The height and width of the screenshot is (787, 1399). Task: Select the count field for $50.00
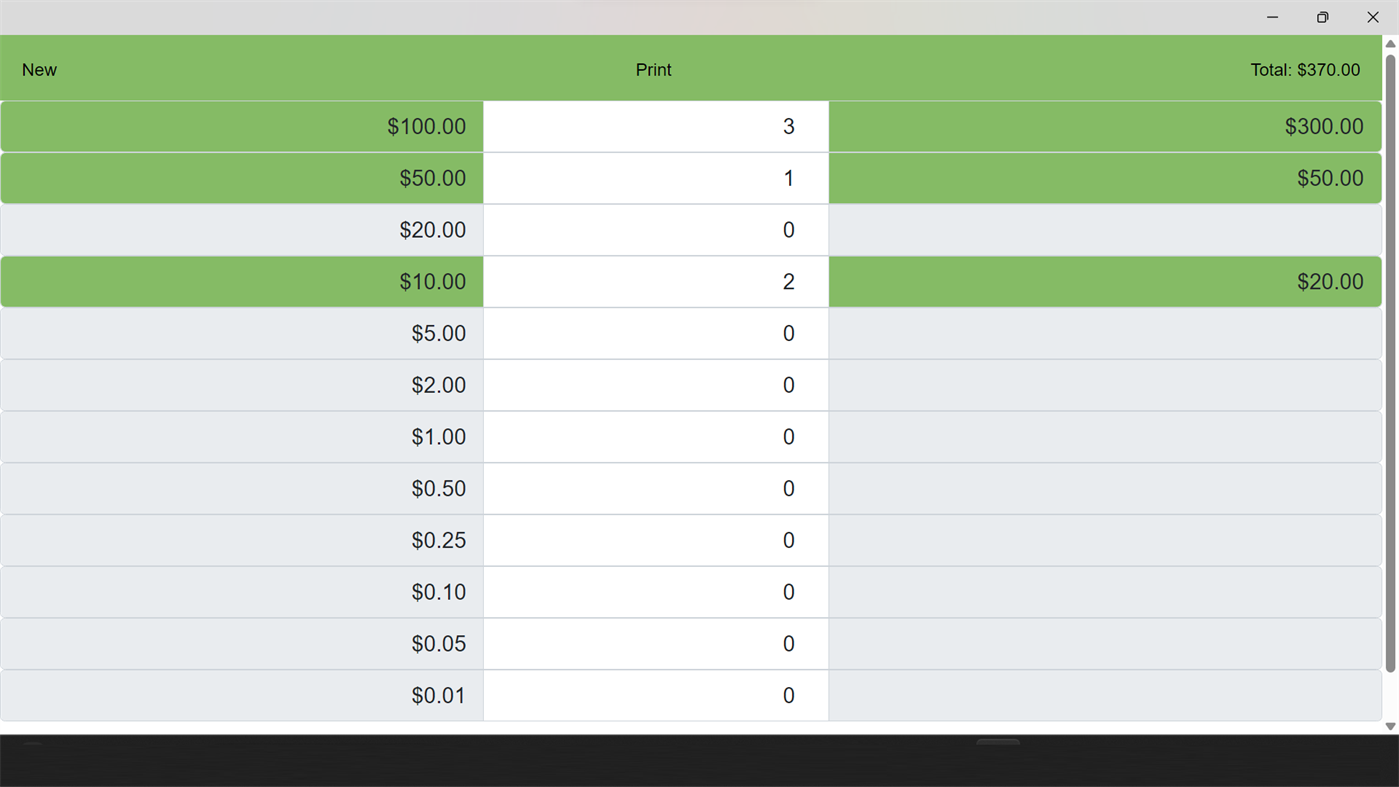point(655,178)
